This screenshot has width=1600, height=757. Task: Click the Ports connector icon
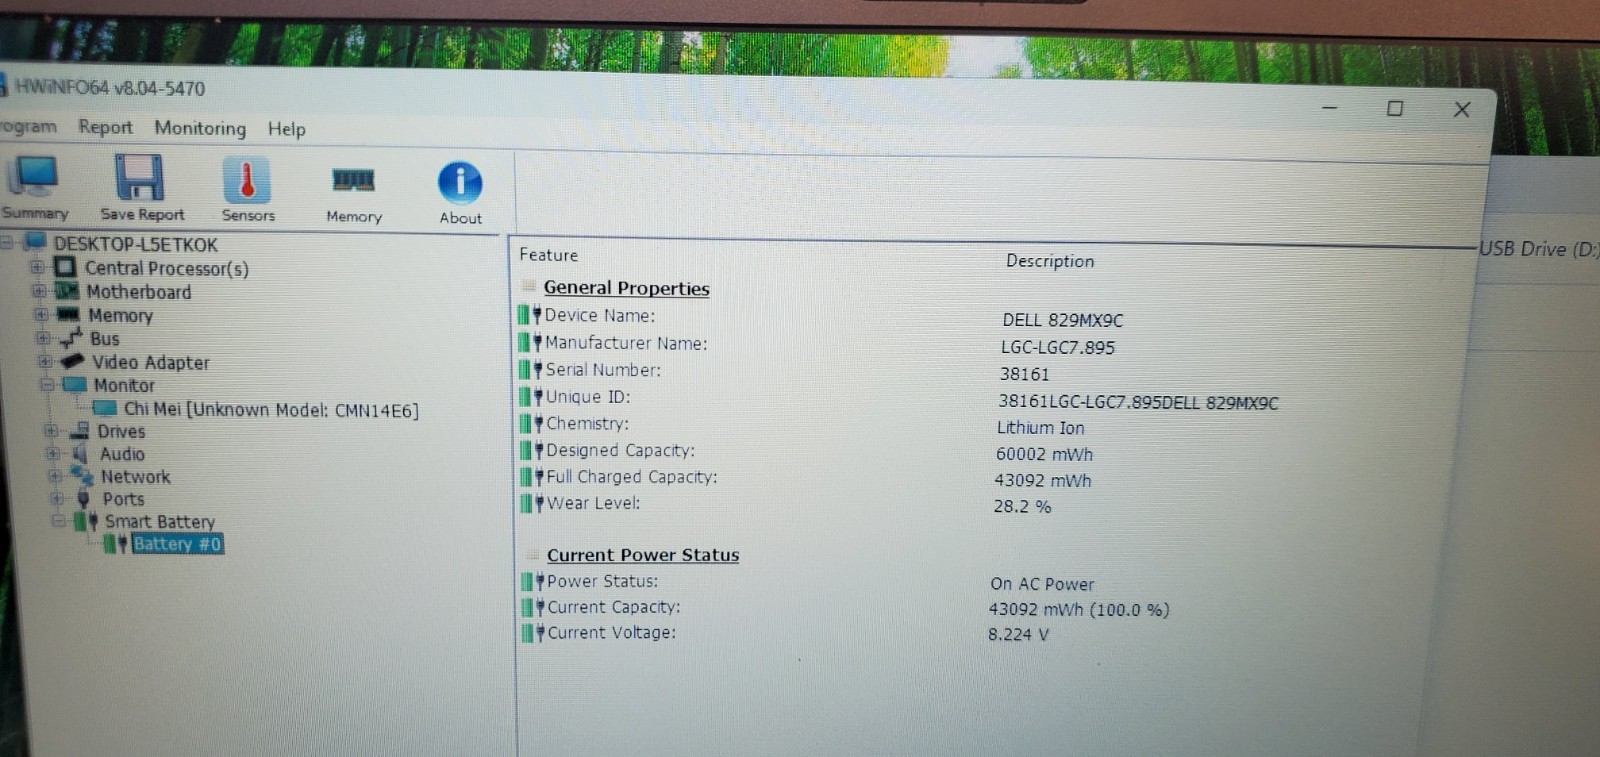pyautogui.click(x=84, y=498)
